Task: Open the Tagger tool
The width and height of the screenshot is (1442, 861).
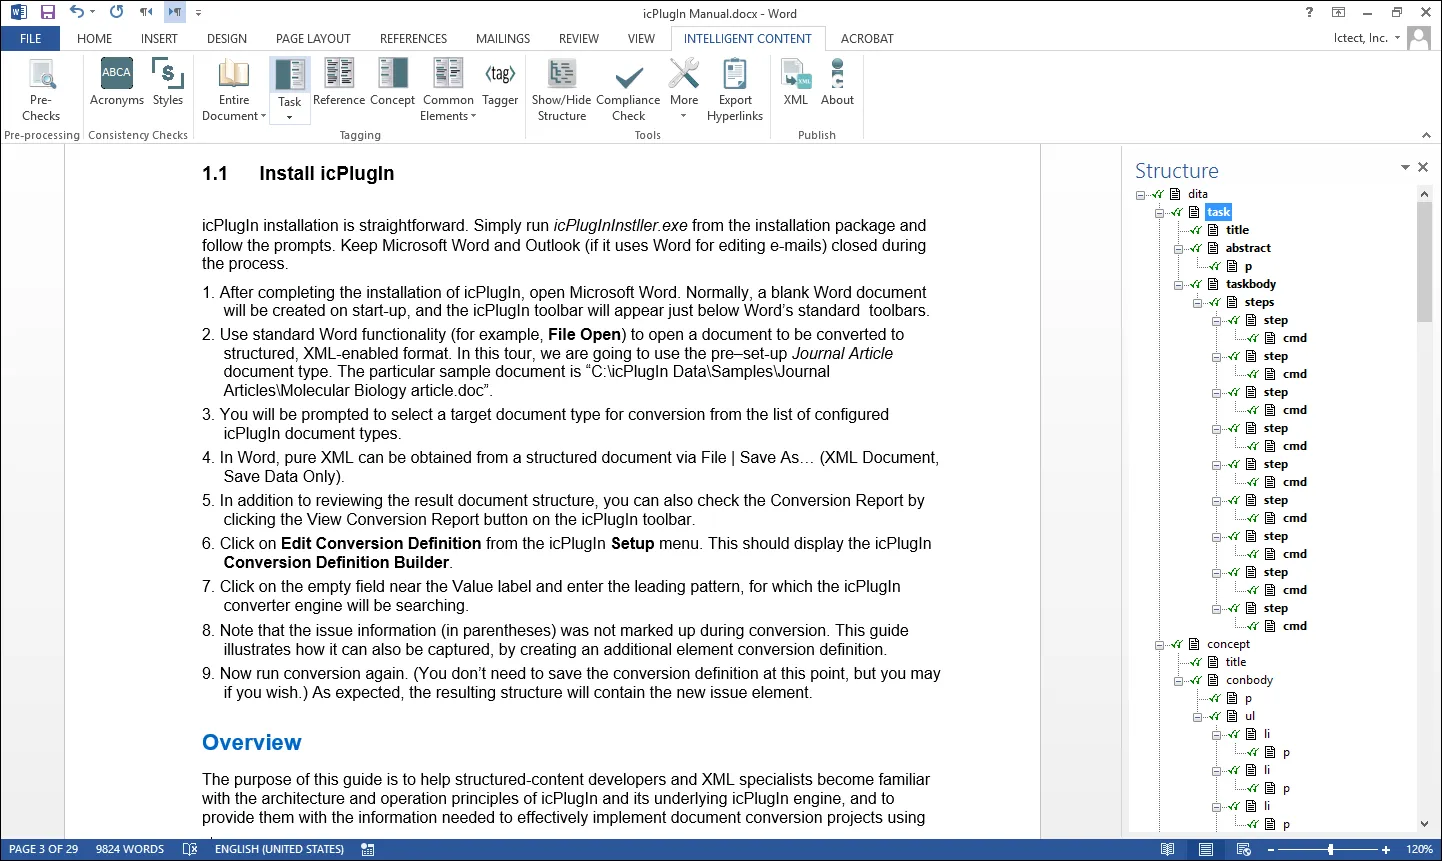Action: 500,83
